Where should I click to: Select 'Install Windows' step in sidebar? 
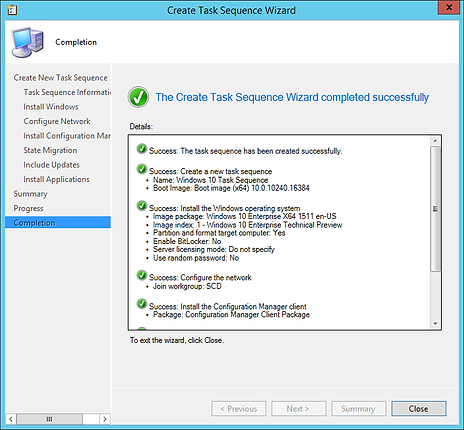coord(51,107)
